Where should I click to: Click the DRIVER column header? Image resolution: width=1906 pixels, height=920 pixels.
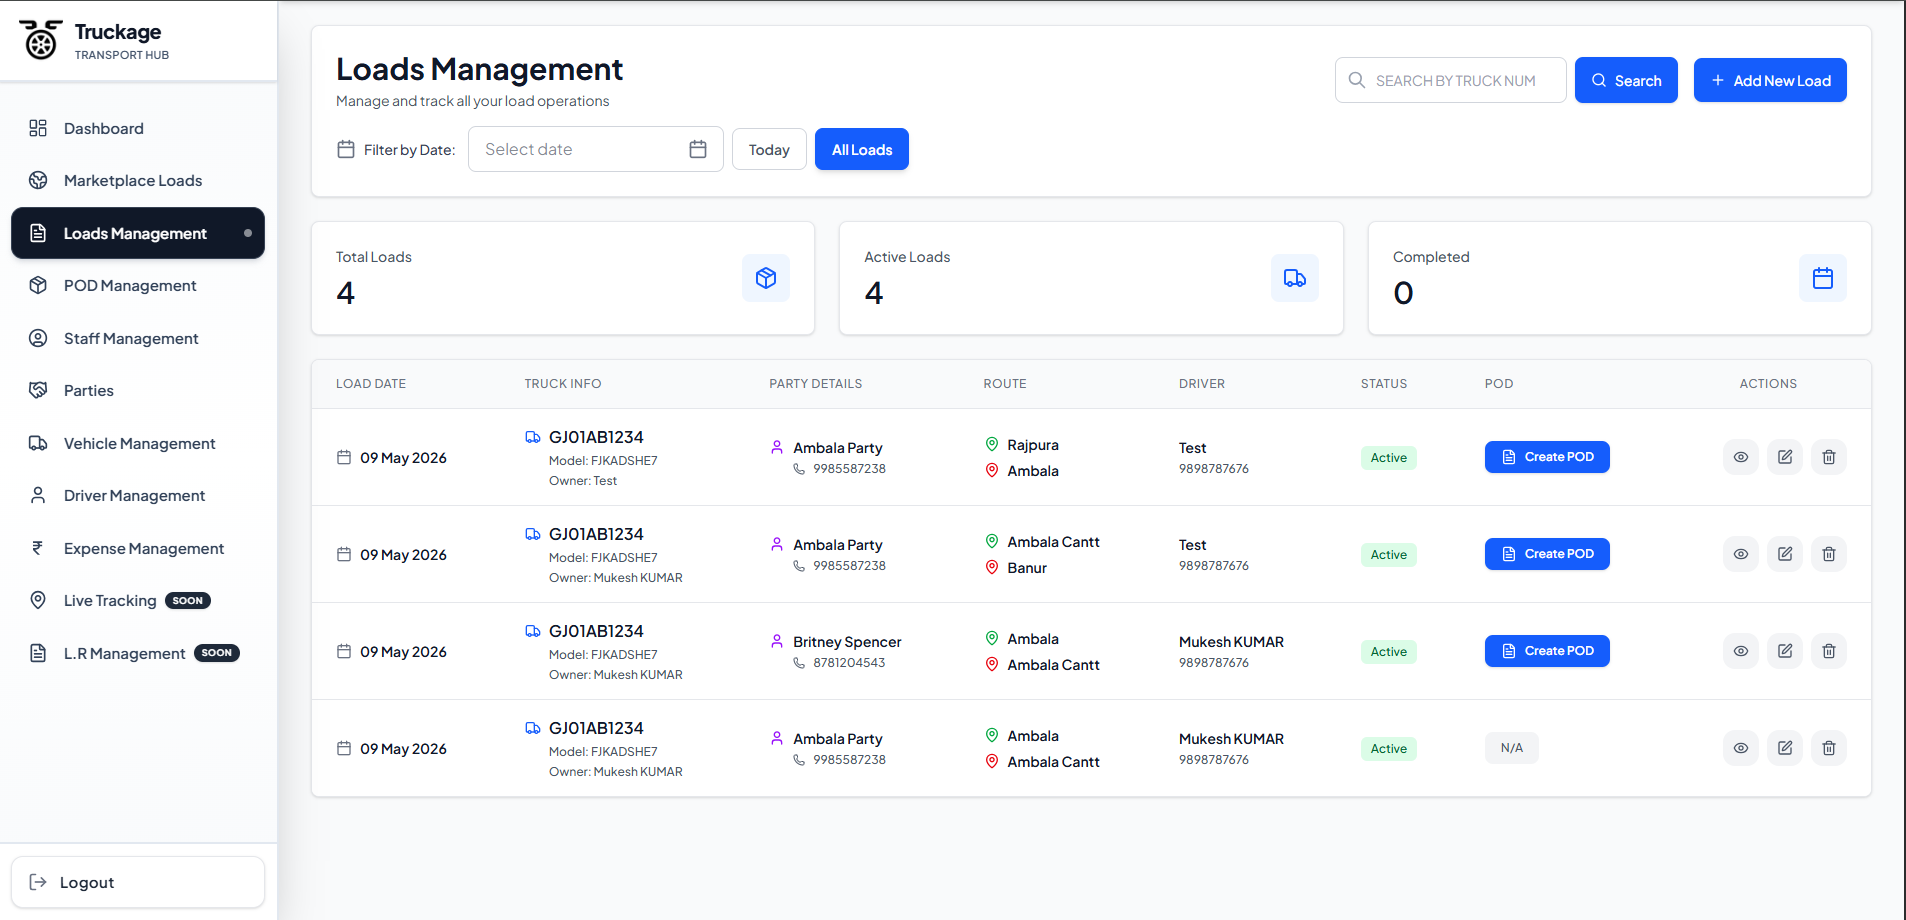point(1202,384)
